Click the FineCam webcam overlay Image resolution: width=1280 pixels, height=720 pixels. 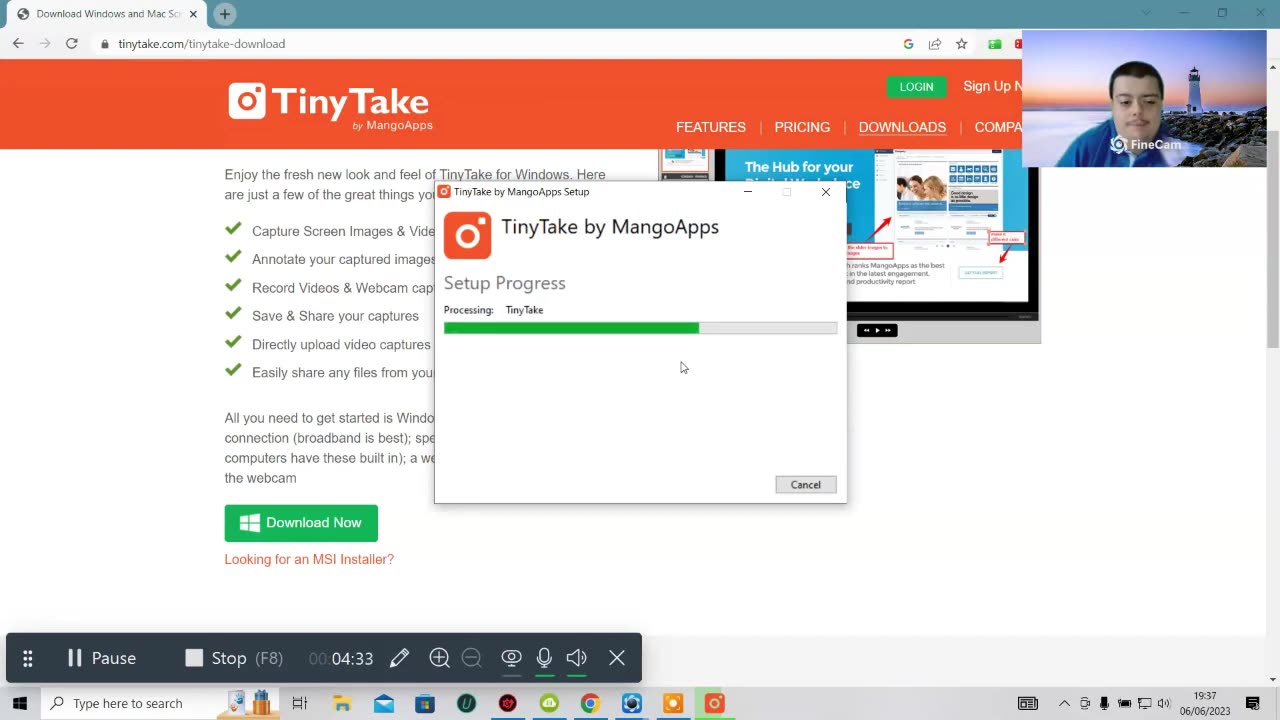pyautogui.click(x=1144, y=98)
